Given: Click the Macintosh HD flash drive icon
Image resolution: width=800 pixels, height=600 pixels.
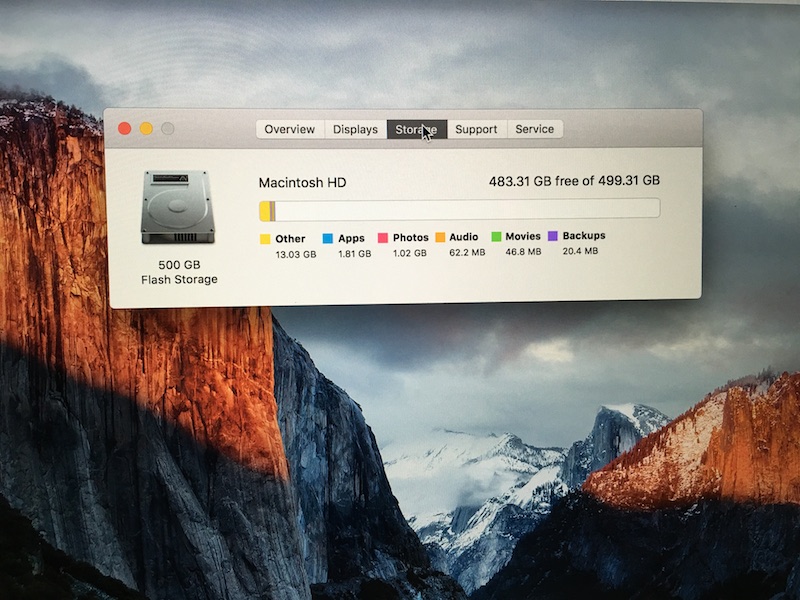Looking at the screenshot, I should (x=178, y=207).
